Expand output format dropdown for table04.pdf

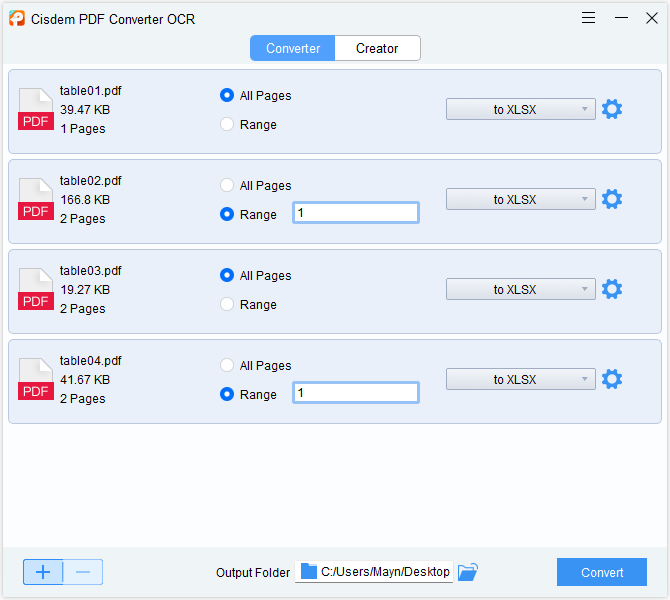click(520, 380)
